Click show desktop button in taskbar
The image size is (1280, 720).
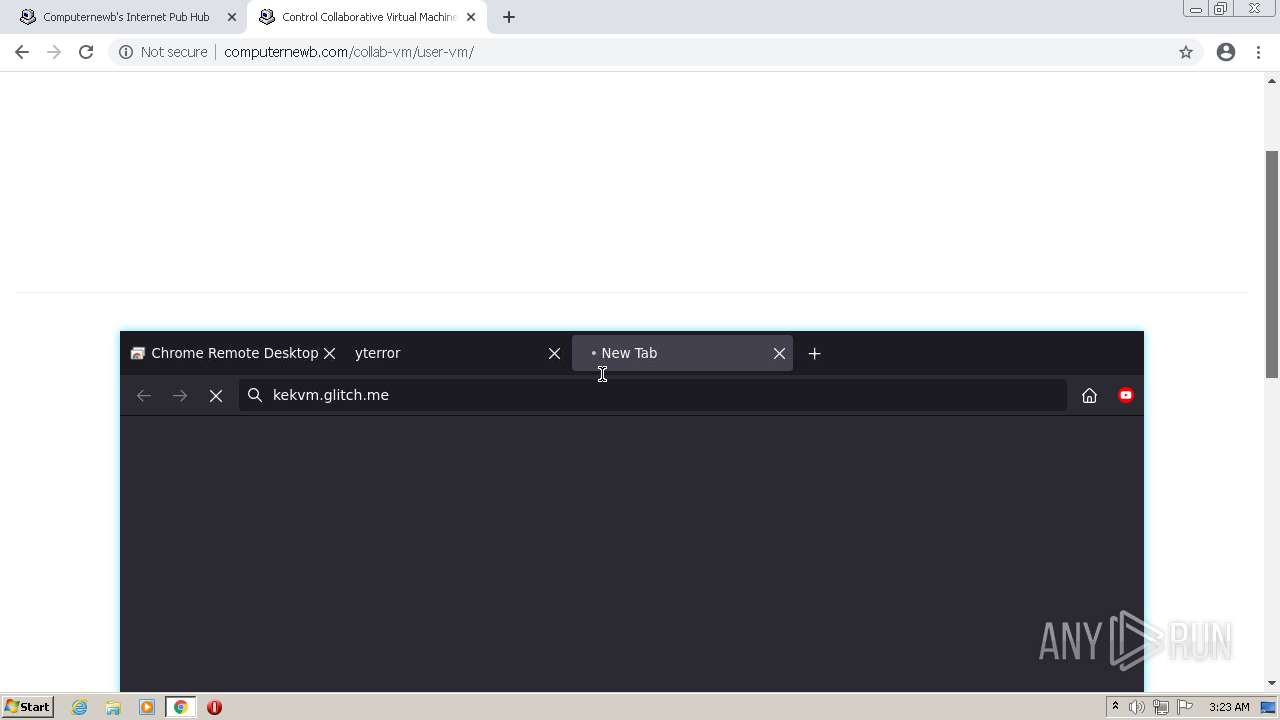pyautogui.click(x=1269, y=707)
